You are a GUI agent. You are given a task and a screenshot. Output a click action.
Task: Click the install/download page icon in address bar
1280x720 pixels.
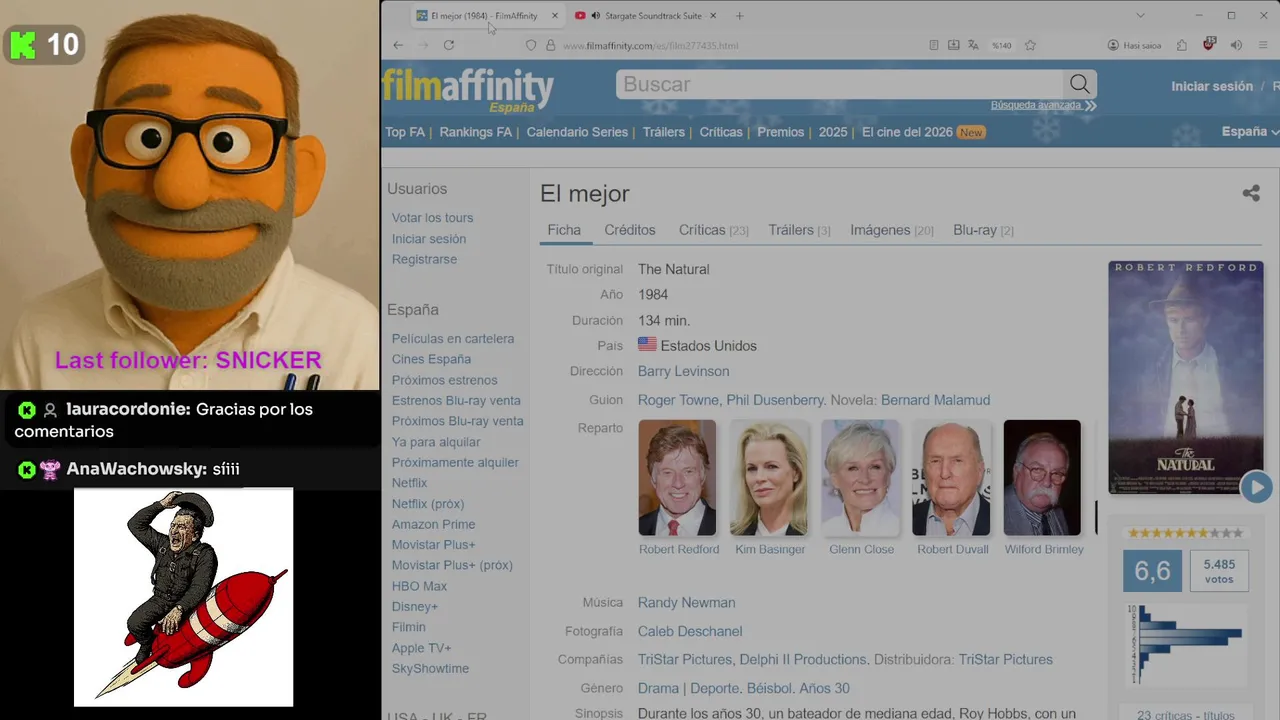(x=954, y=45)
